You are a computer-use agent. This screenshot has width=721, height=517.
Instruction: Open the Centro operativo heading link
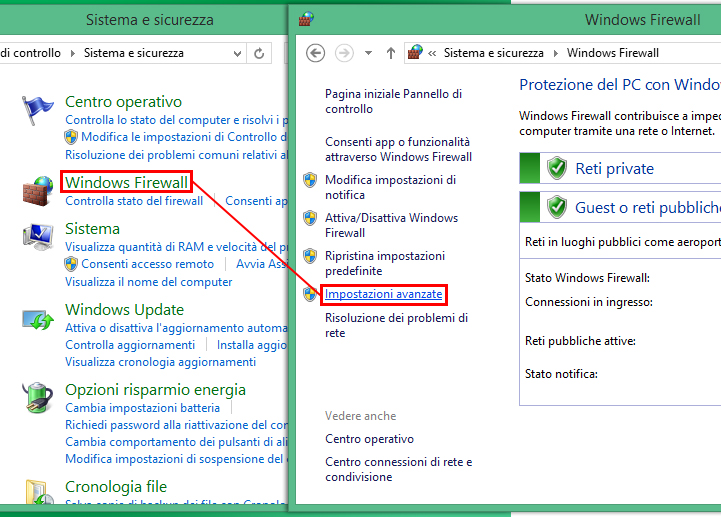tap(123, 102)
